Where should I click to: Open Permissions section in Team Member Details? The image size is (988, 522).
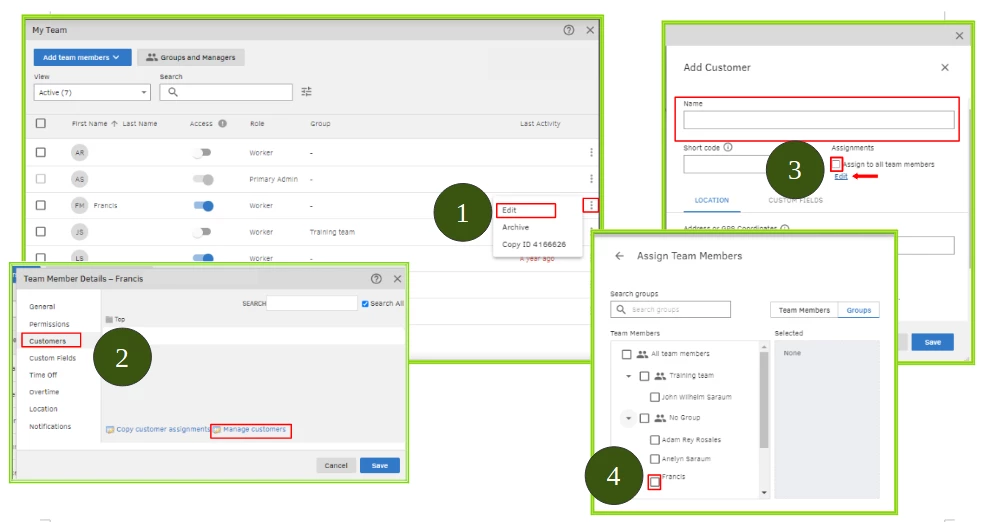point(49,324)
